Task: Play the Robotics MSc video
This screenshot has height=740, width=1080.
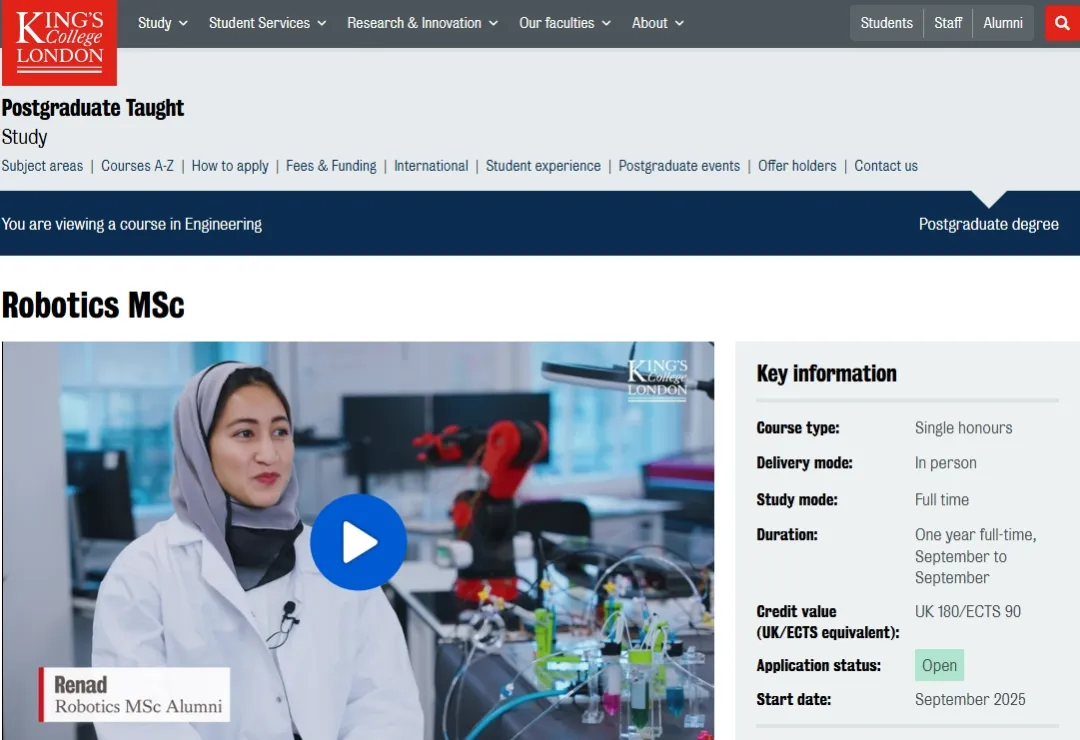Action: pos(358,542)
